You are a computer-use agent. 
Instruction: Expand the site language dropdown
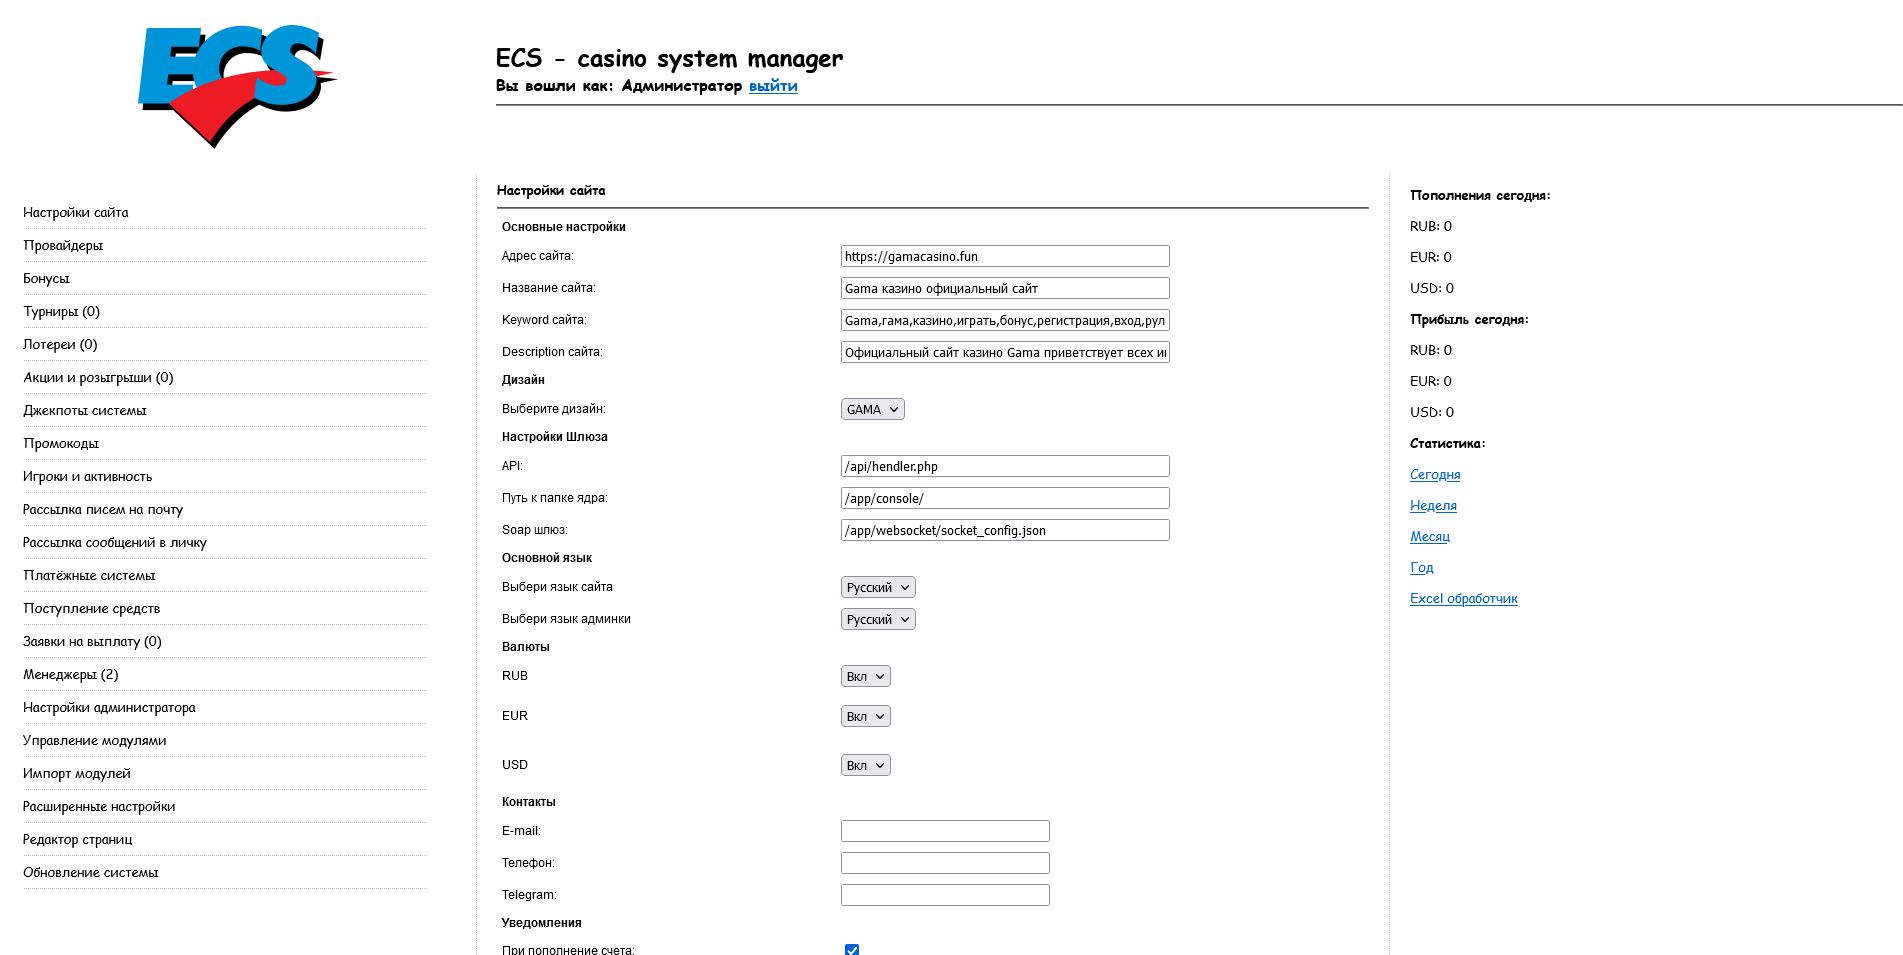877,587
